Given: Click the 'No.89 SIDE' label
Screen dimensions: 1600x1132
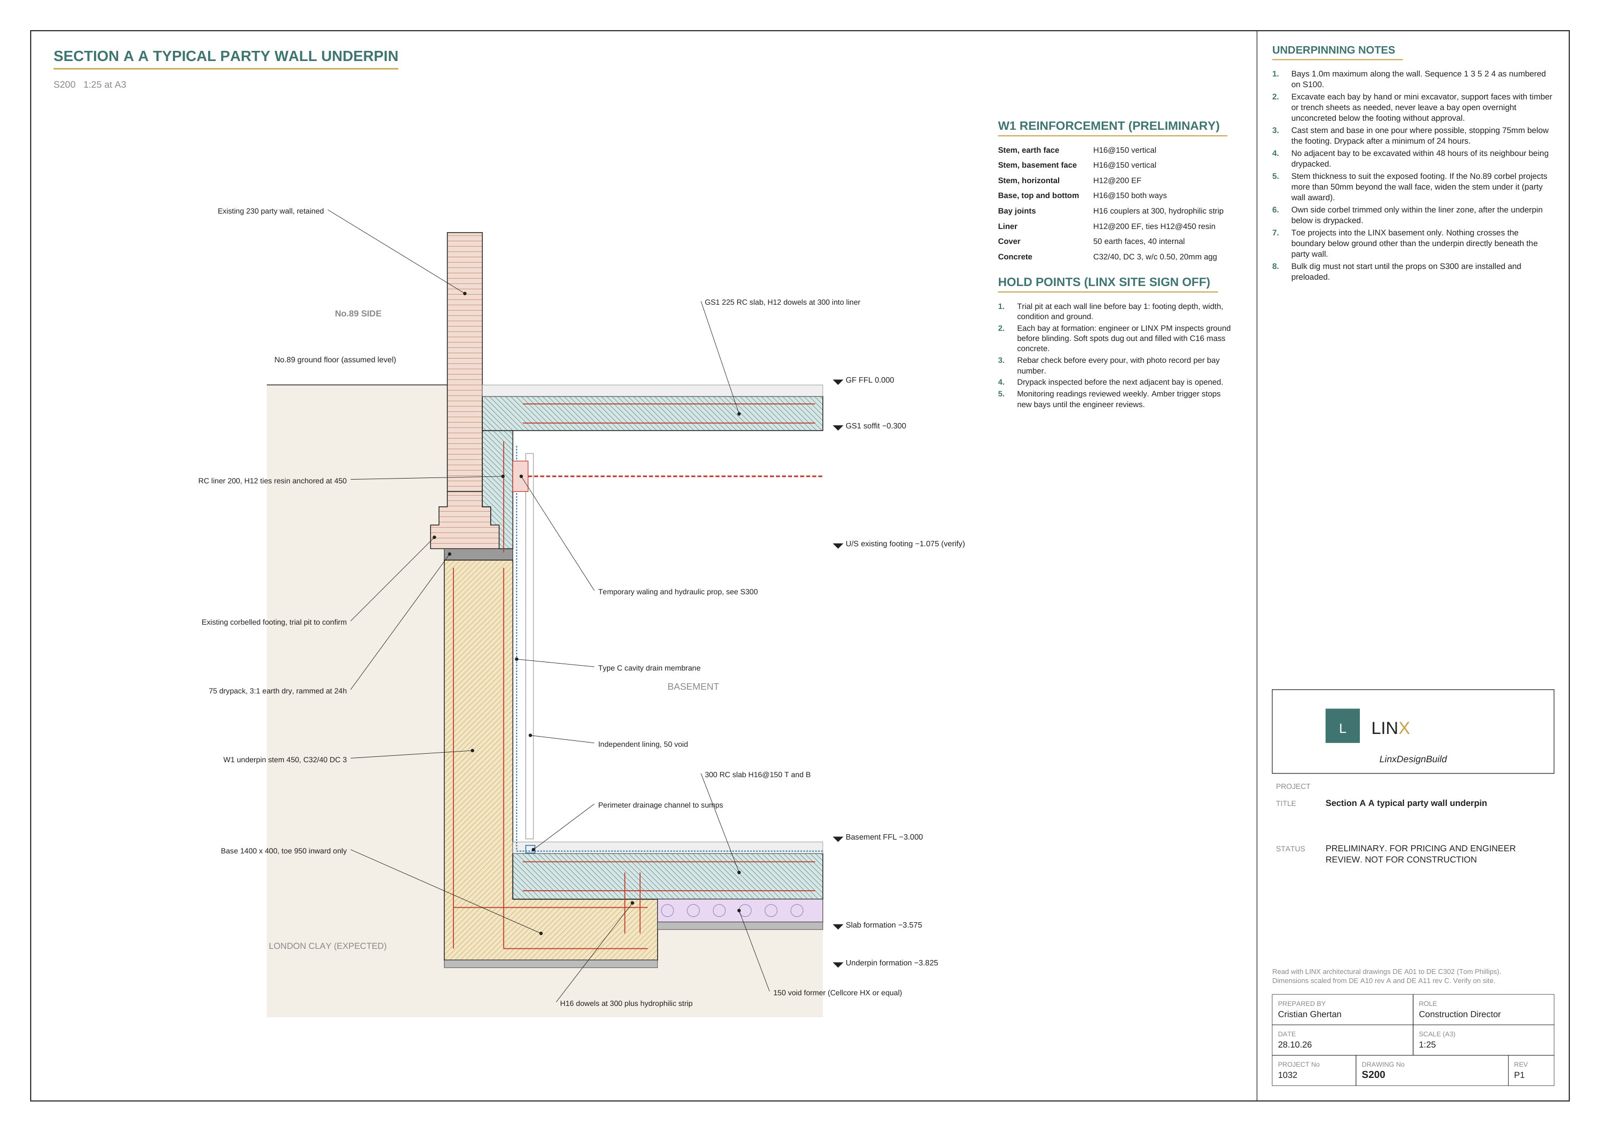Looking at the screenshot, I should coord(358,314).
